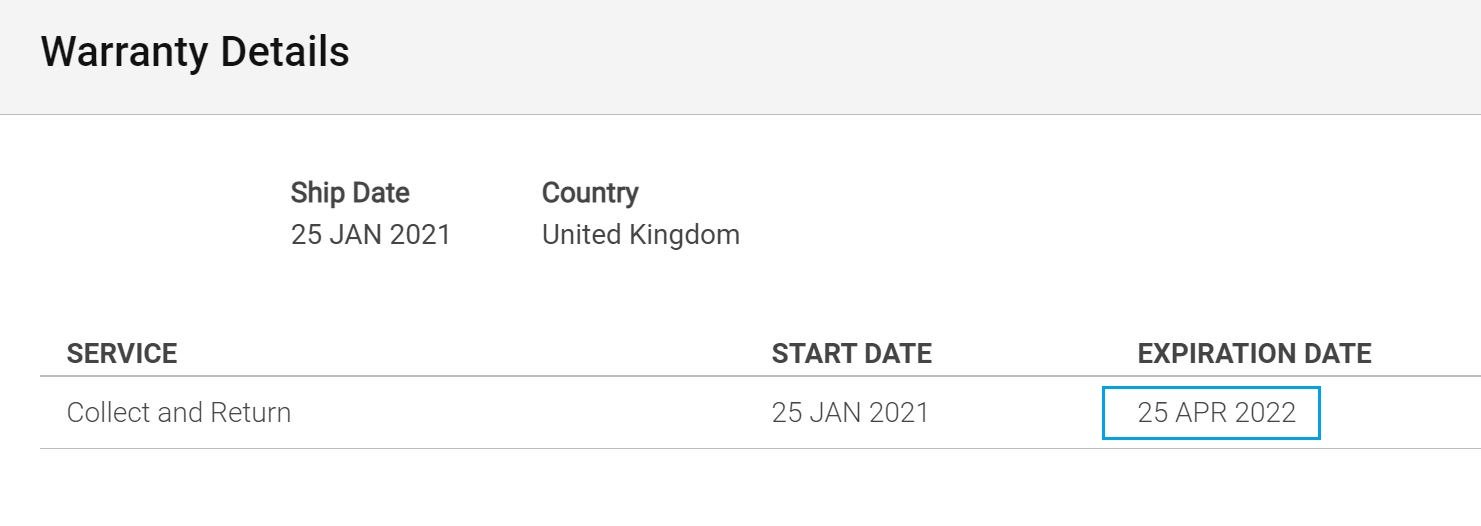
Task: Click 25 JAN 2021 under Ship Date
Action: tap(371, 235)
